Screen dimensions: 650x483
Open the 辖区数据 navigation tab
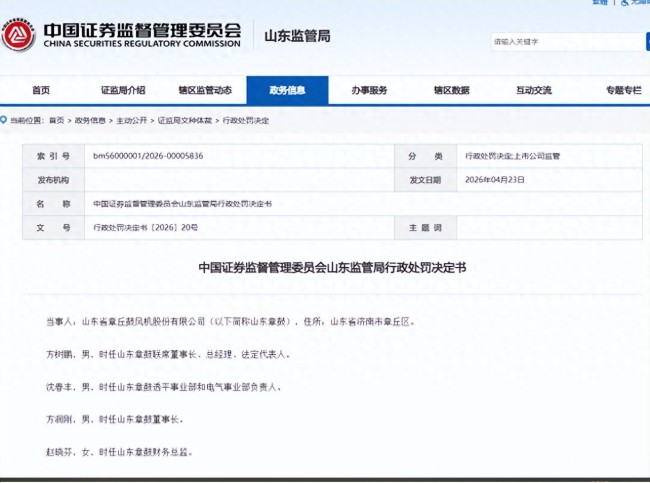coord(451,90)
